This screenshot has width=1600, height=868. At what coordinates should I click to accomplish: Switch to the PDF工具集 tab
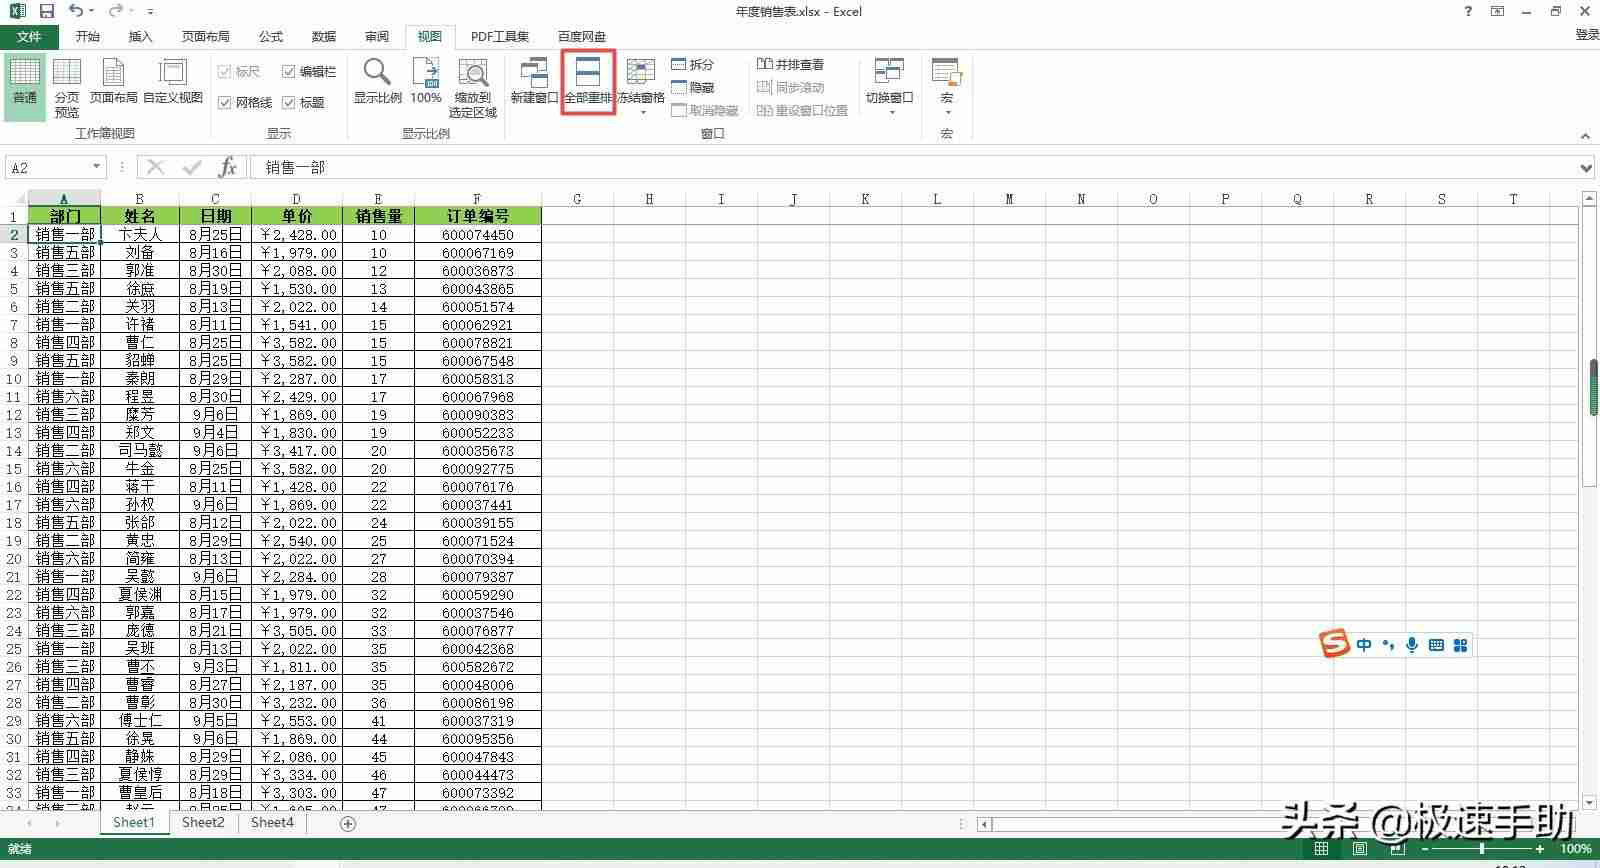[500, 36]
